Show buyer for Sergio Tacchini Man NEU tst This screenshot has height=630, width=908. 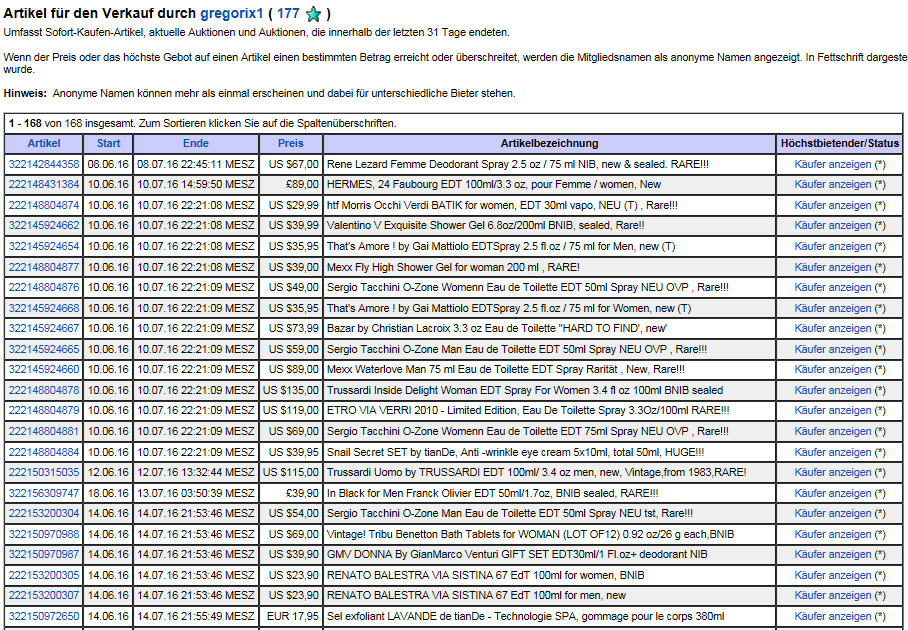click(833, 514)
